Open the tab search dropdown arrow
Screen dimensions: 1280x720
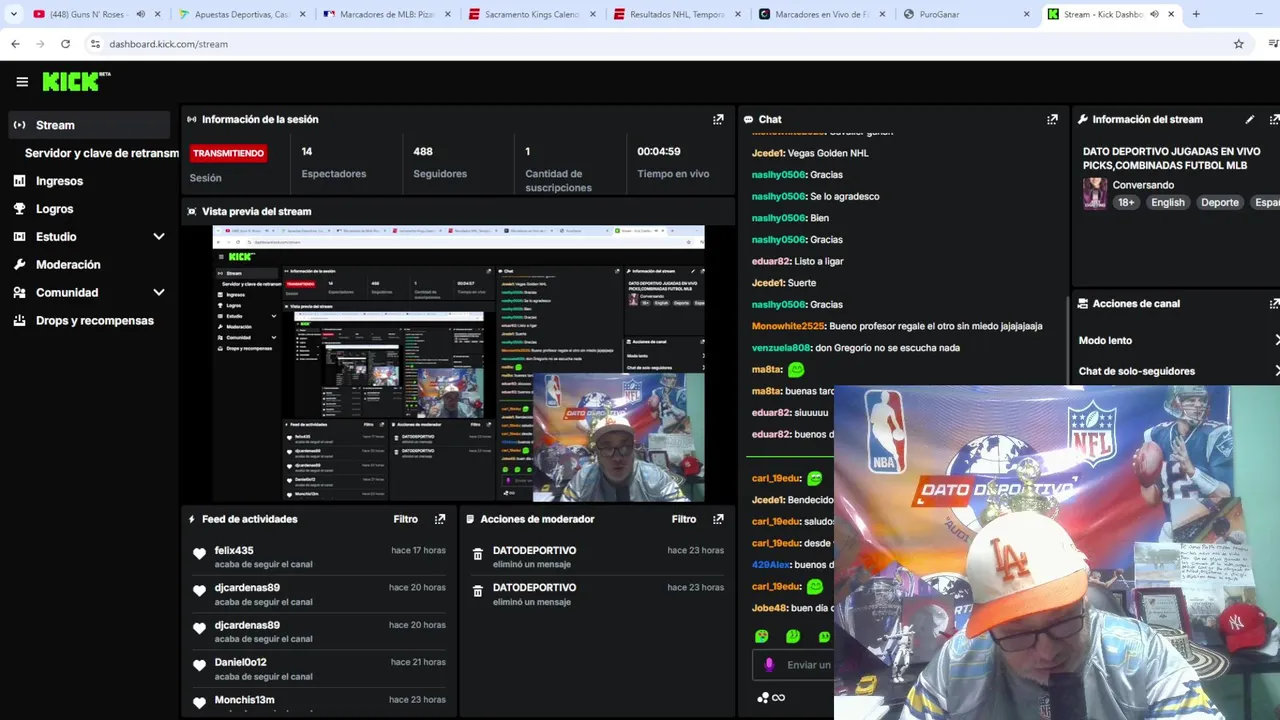pyautogui.click(x=13, y=14)
